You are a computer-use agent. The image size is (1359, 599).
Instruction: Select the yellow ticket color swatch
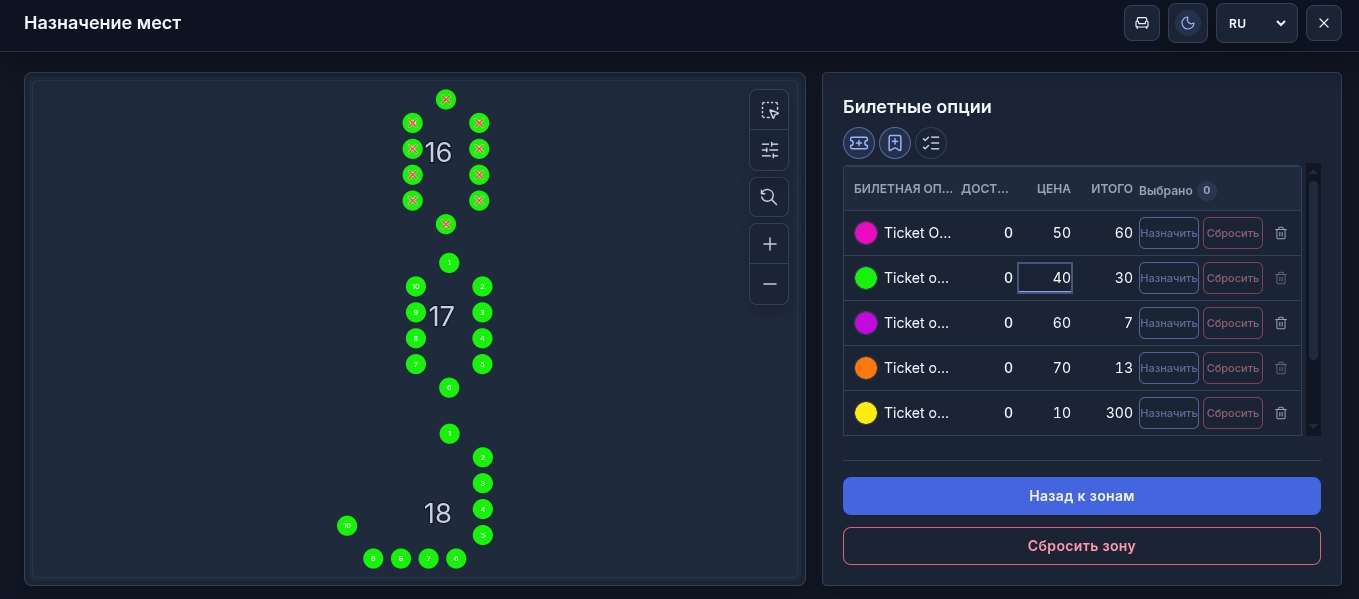coord(866,413)
